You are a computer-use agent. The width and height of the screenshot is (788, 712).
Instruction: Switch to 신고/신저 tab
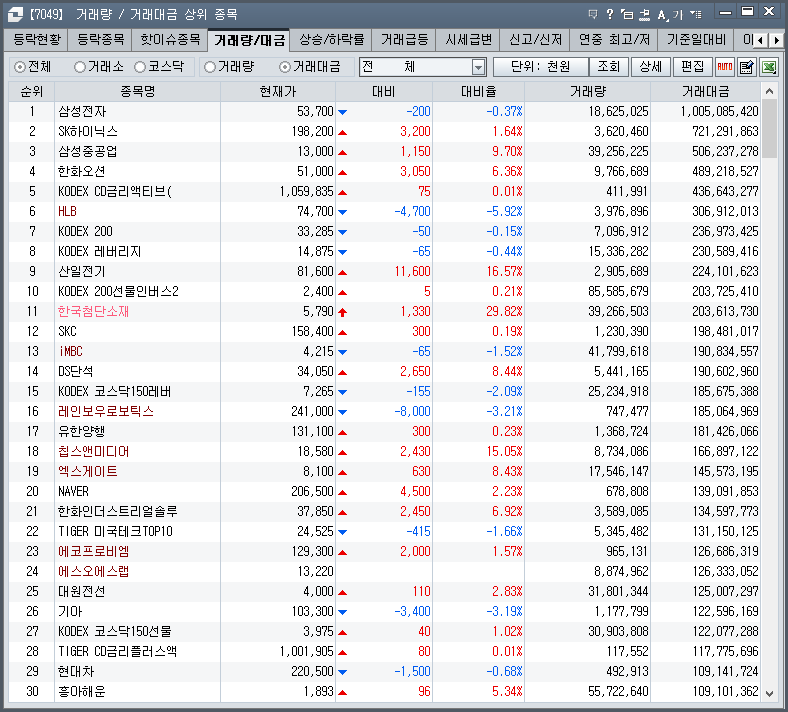tap(535, 40)
